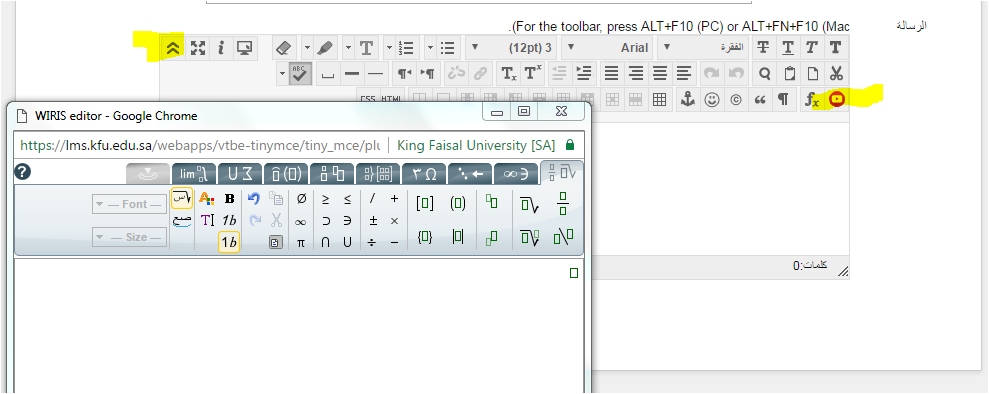This screenshot has width=989, height=394.
Task: Toggle the ABC spell check button
Action: coord(301,74)
